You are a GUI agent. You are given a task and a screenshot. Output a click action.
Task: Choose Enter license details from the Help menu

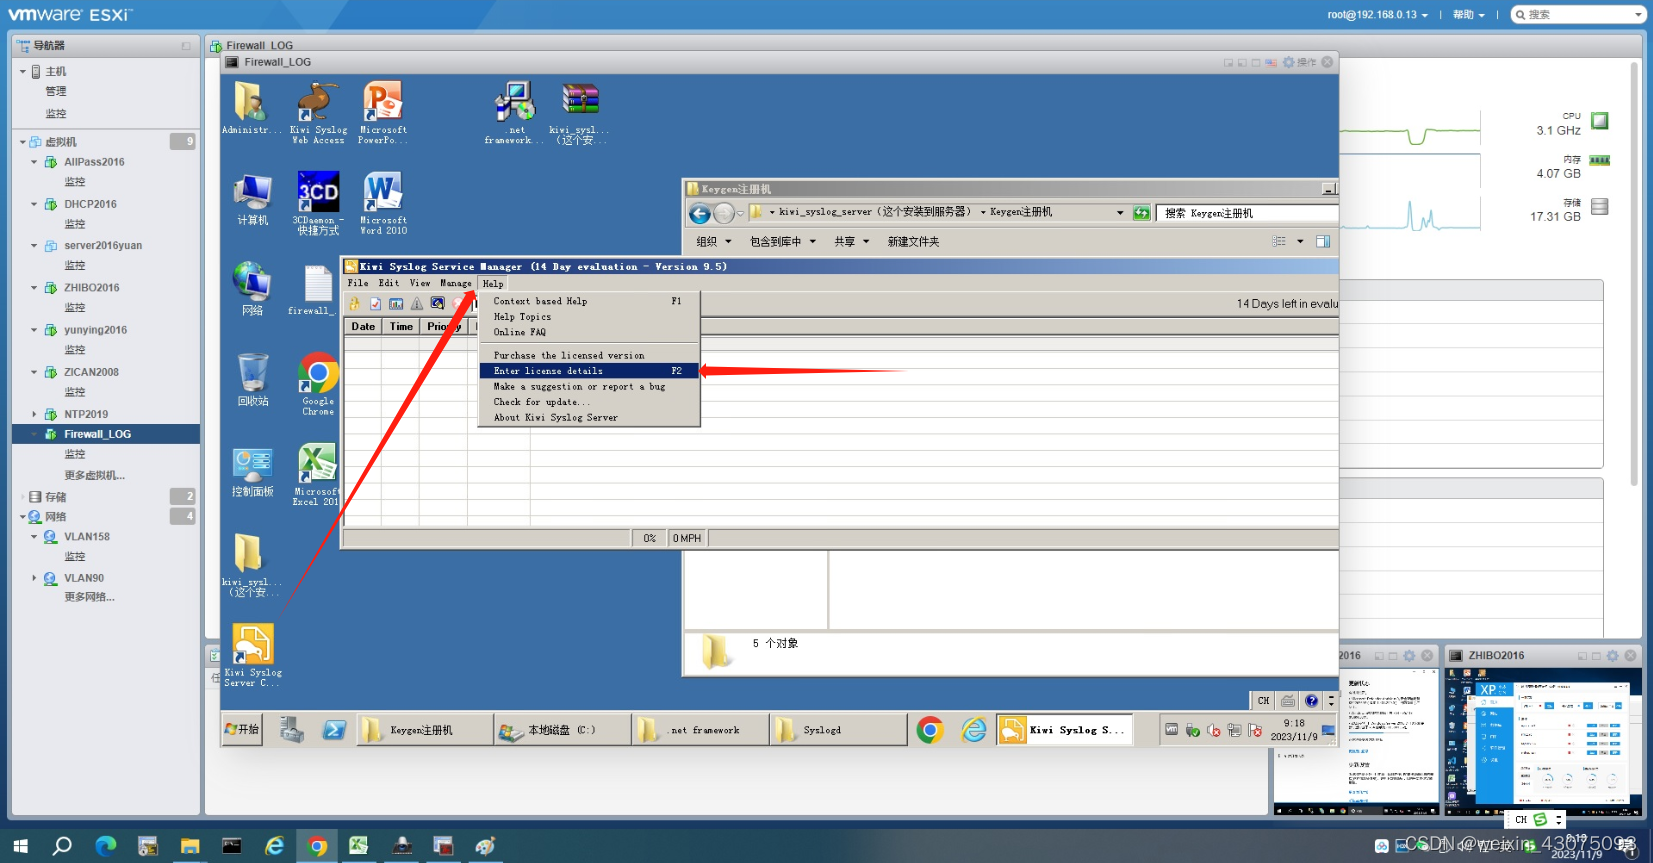(590, 371)
